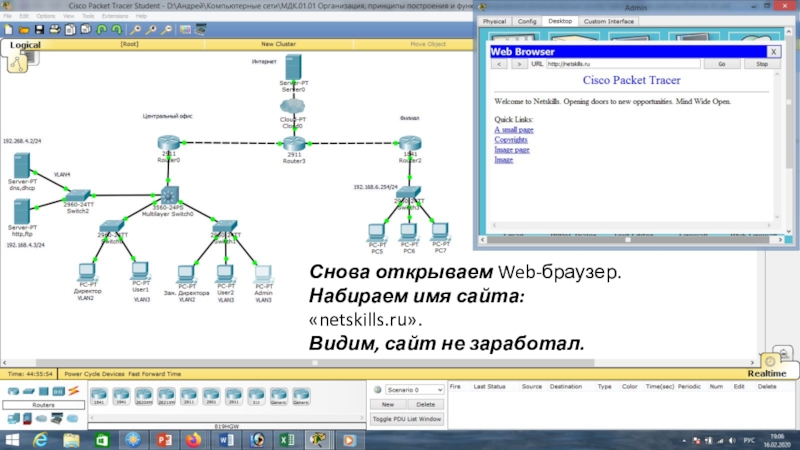The image size is (800, 450).
Task: Open Firefox from the taskbar
Action: [194, 440]
